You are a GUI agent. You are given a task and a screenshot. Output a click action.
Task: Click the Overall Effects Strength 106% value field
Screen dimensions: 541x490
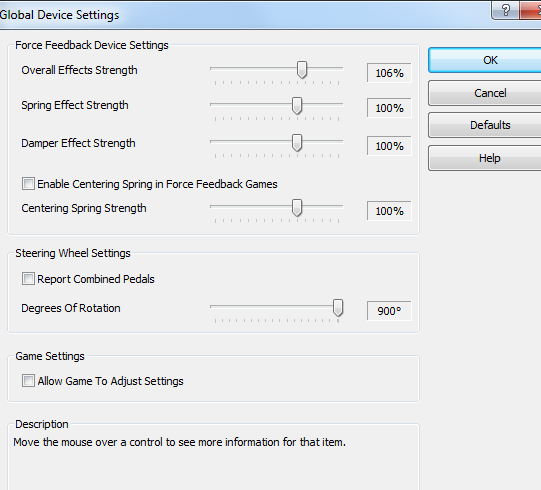pyautogui.click(x=389, y=73)
